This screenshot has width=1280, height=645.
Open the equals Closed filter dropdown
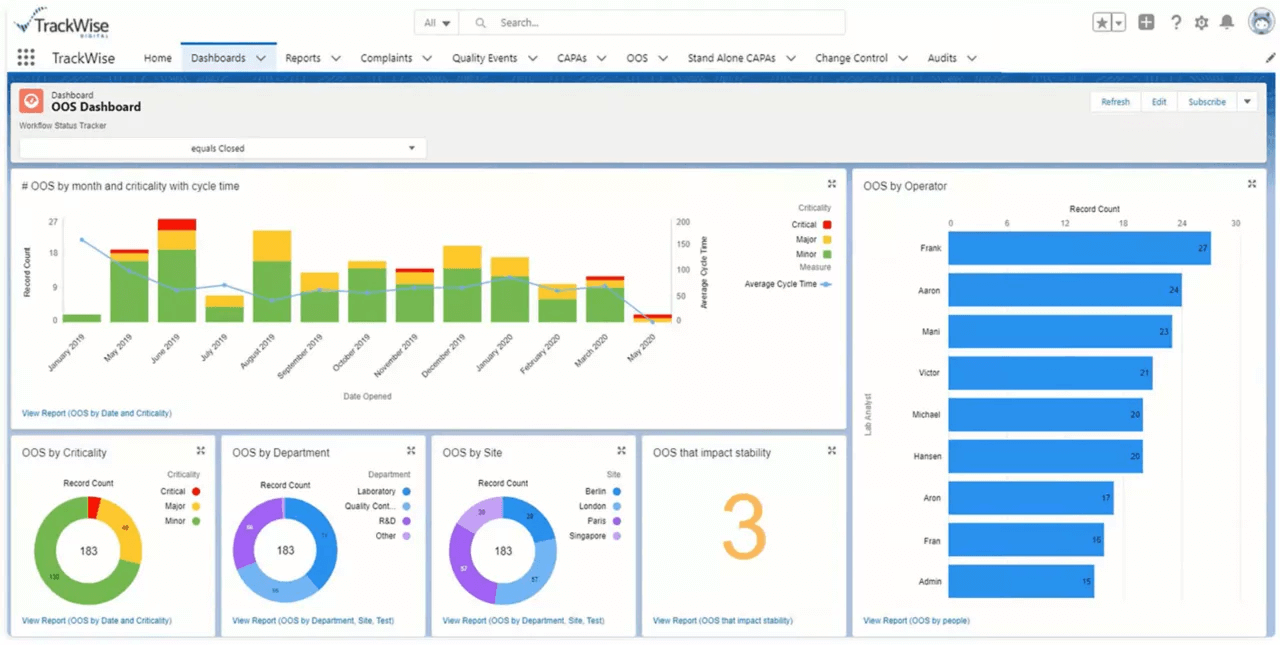224,148
